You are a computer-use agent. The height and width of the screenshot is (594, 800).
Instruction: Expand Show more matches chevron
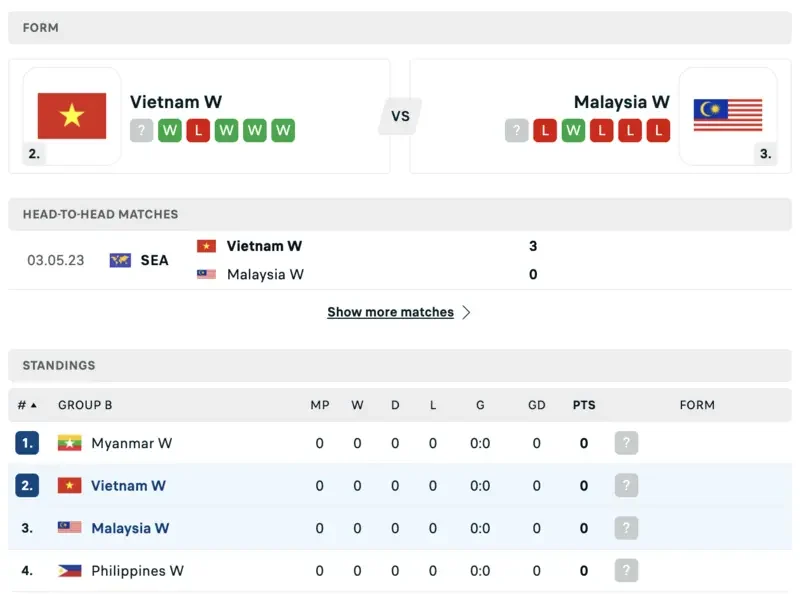click(x=467, y=312)
